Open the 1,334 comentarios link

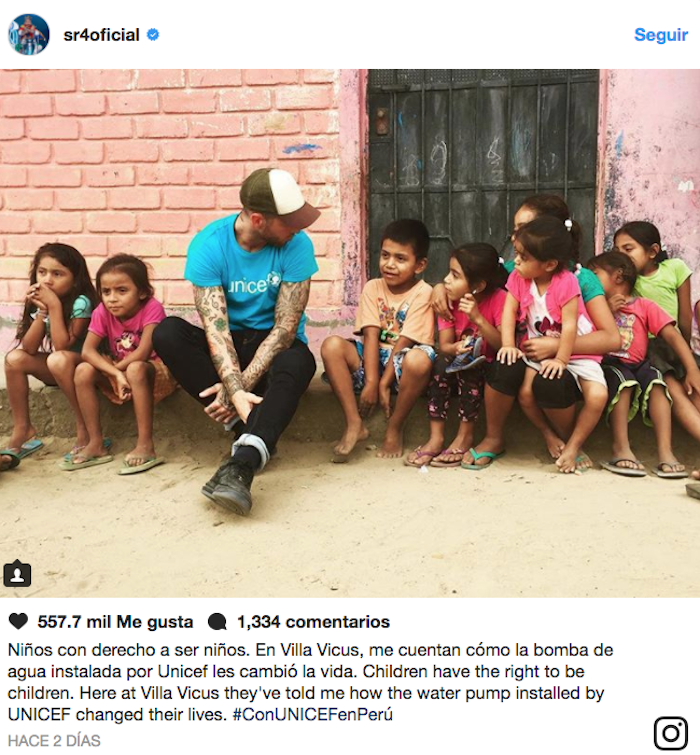tap(313, 622)
